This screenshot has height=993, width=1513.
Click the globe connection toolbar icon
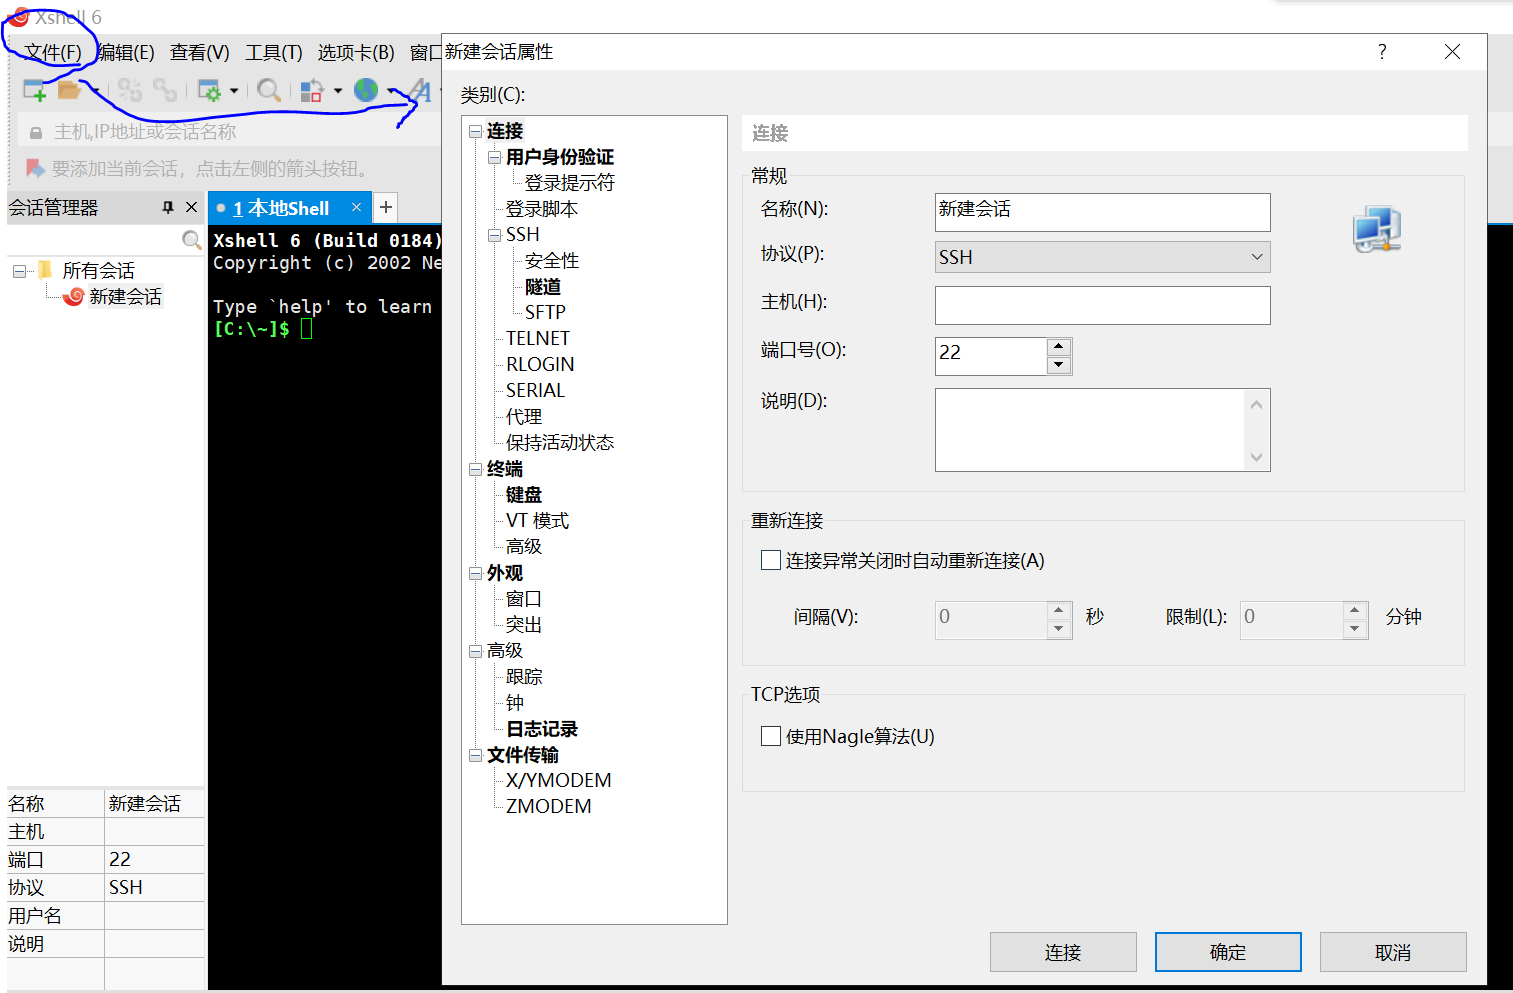(366, 90)
